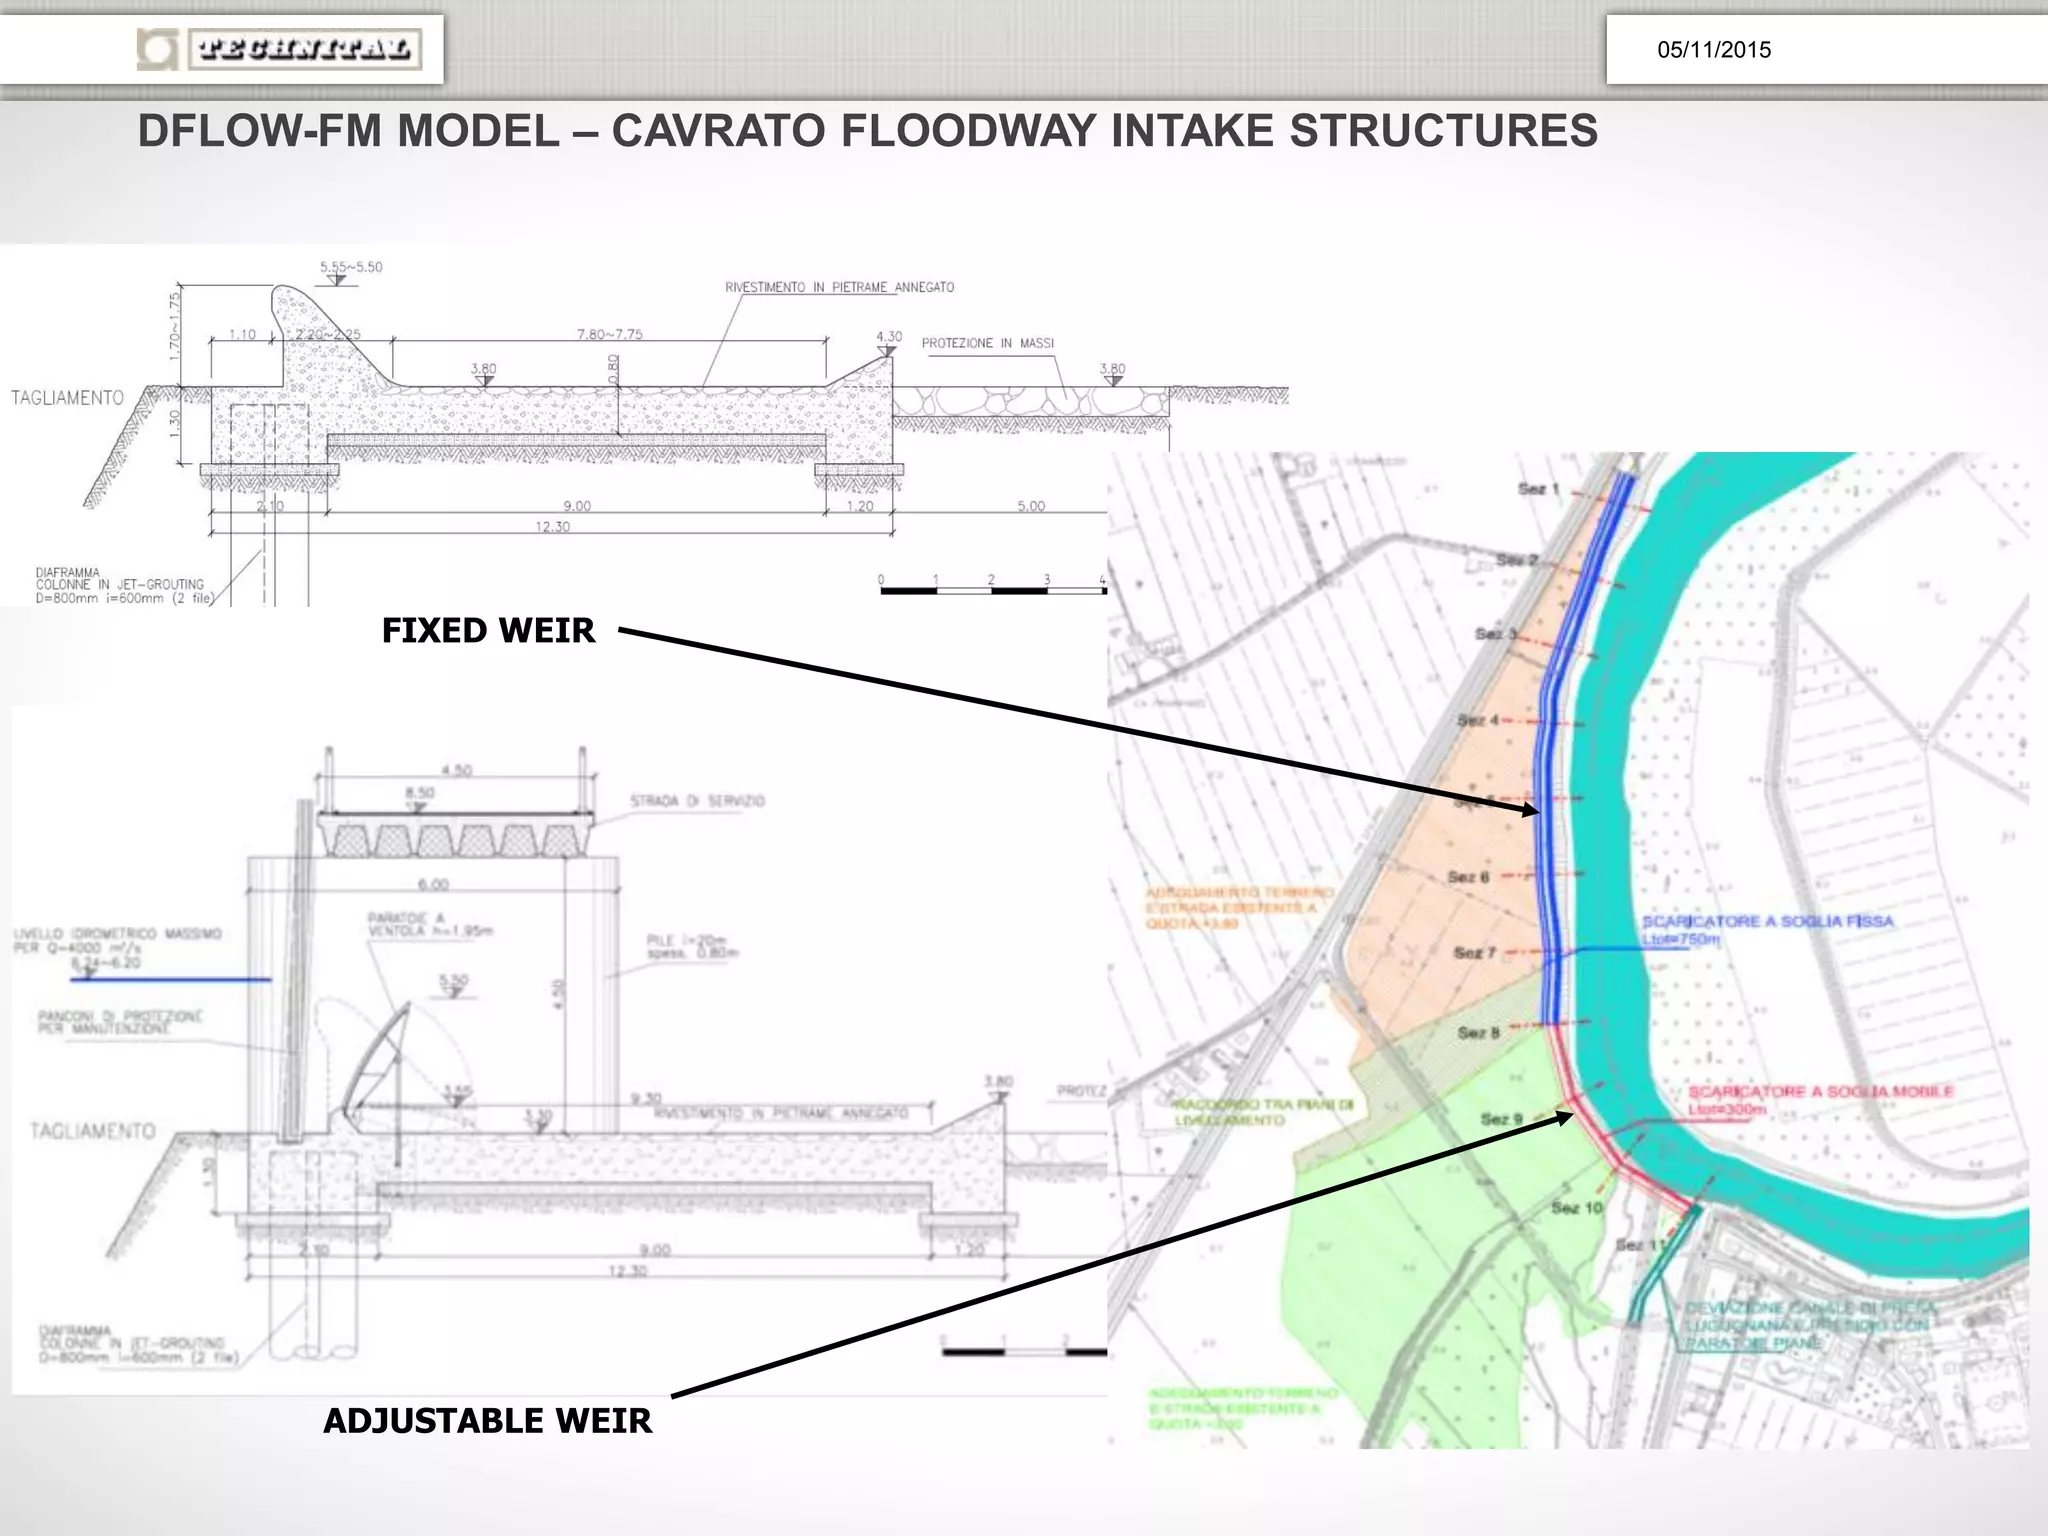Select the date 05/11/2015 in the header
This screenshot has width=2048, height=1536.
click(x=1713, y=50)
